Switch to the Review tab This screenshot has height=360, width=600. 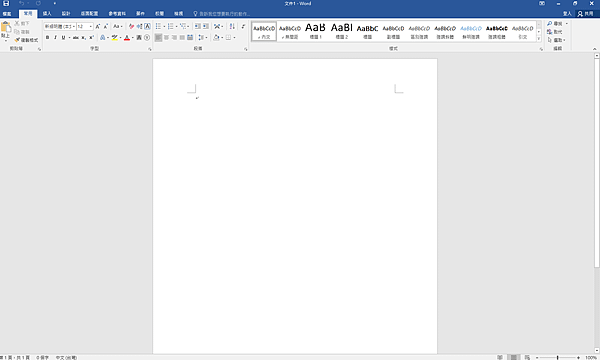[x=159, y=14]
